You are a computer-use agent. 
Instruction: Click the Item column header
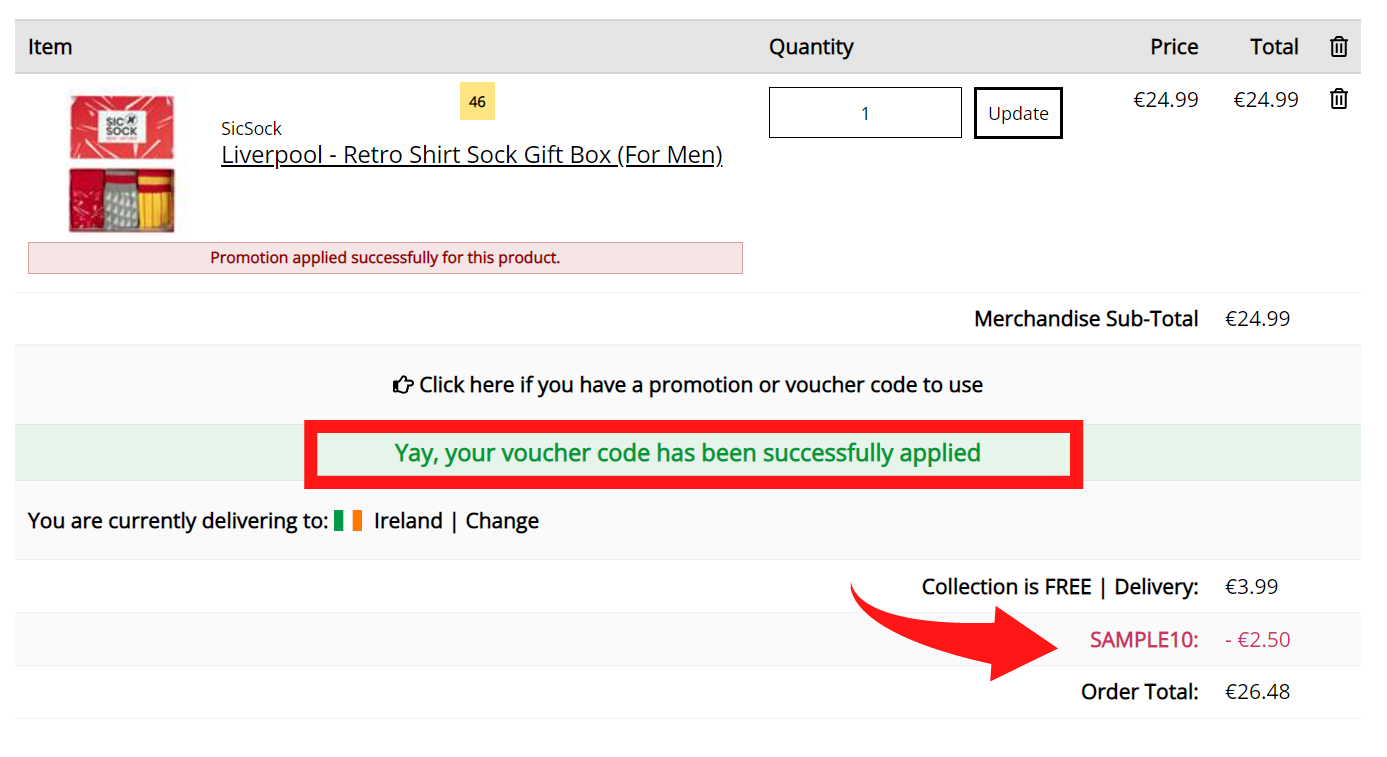click(x=50, y=47)
